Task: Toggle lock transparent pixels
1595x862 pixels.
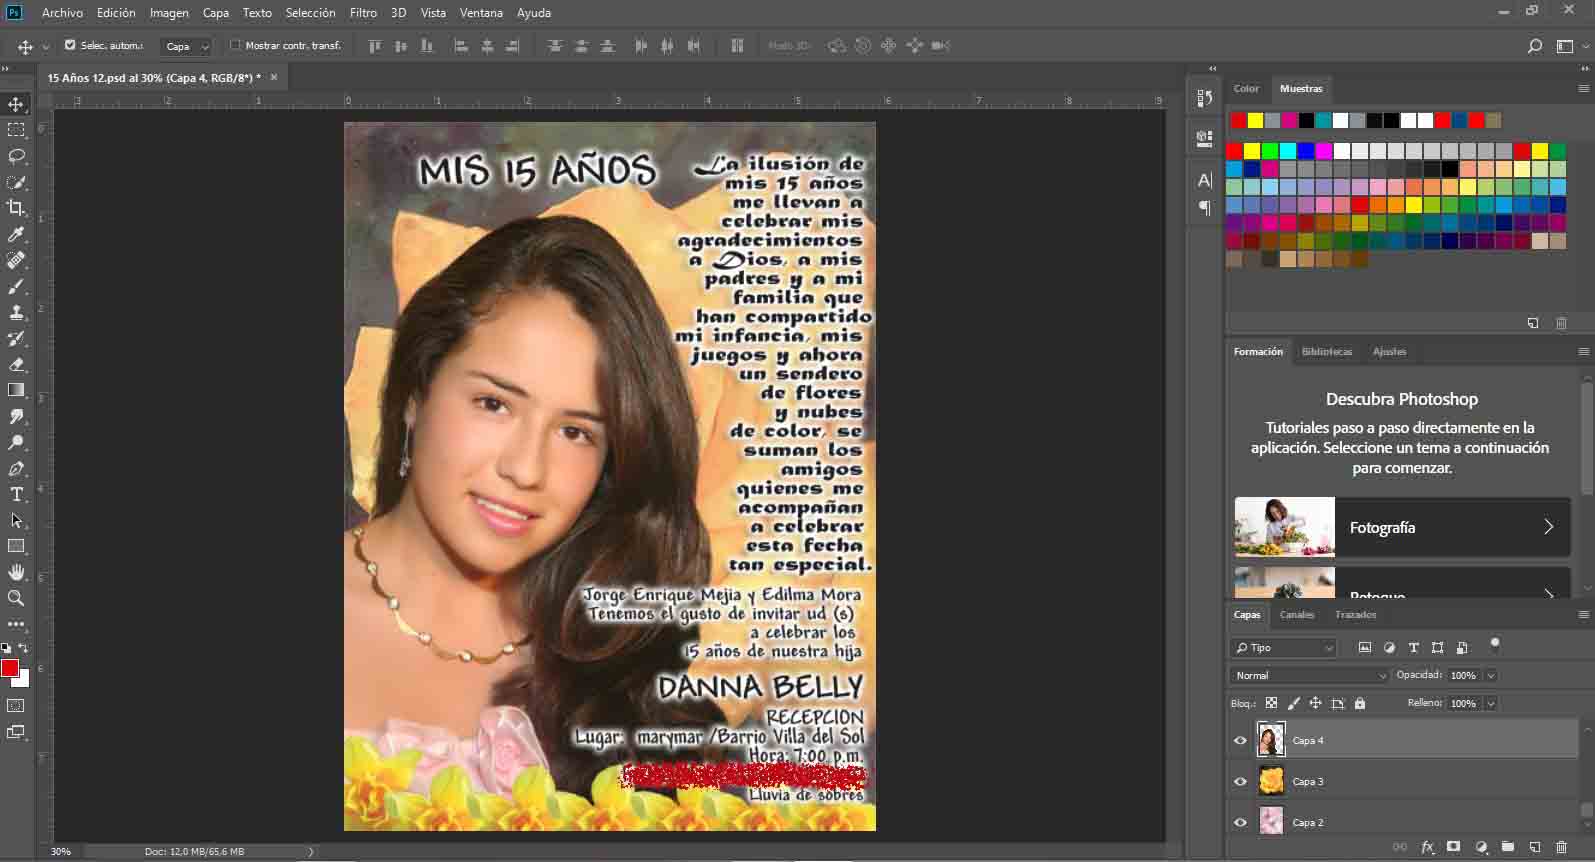Action: pos(1271,703)
